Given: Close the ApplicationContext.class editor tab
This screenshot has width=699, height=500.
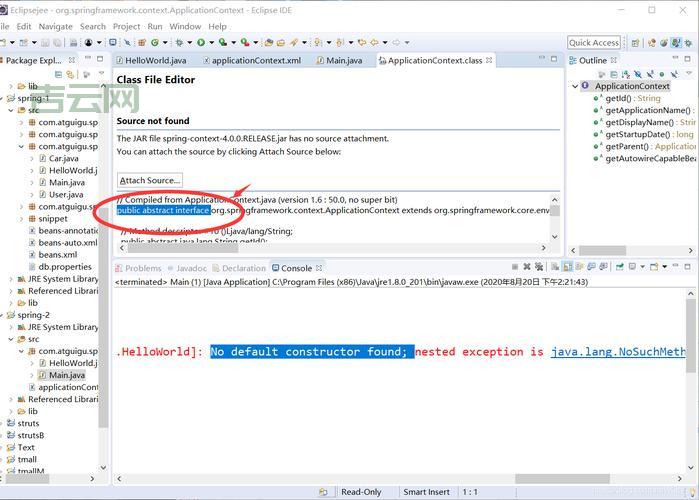Looking at the screenshot, I should pyautogui.click(x=489, y=60).
